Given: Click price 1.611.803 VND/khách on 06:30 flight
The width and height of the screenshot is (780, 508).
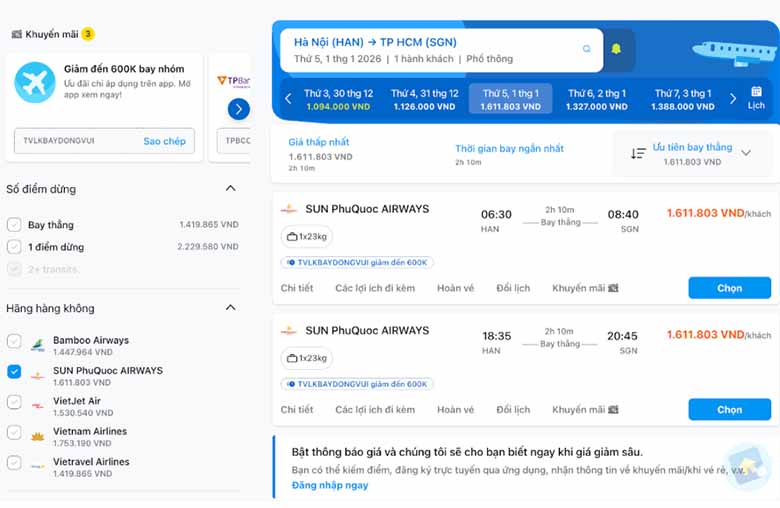Looking at the screenshot, I should click(719, 213).
